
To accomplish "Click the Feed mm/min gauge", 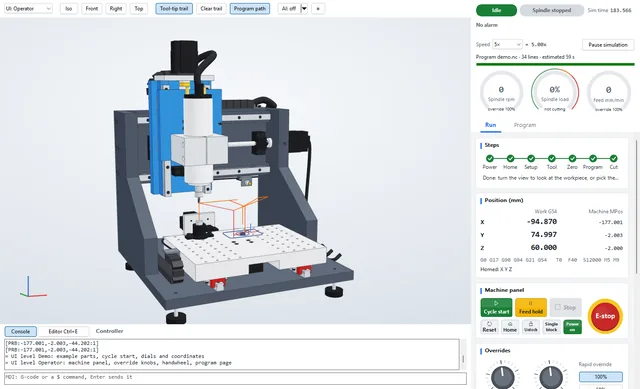I will pos(608,92).
